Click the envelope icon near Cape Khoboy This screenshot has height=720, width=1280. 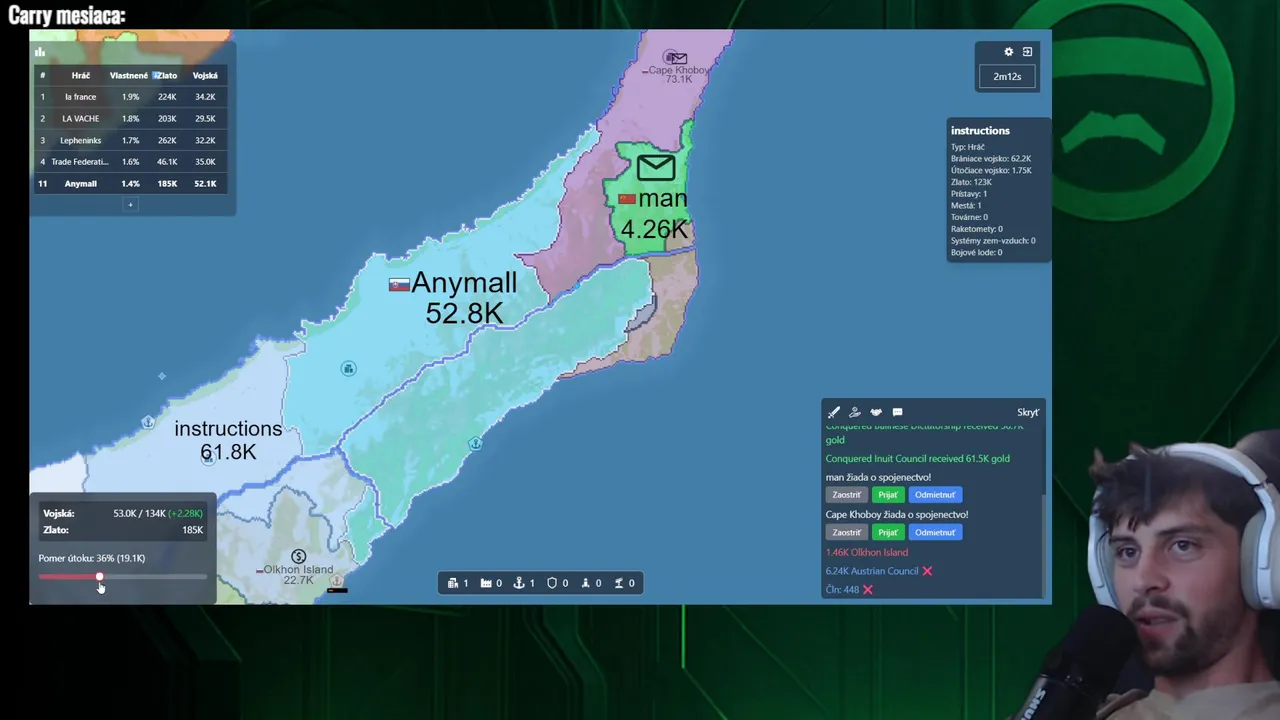pos(678,58)
